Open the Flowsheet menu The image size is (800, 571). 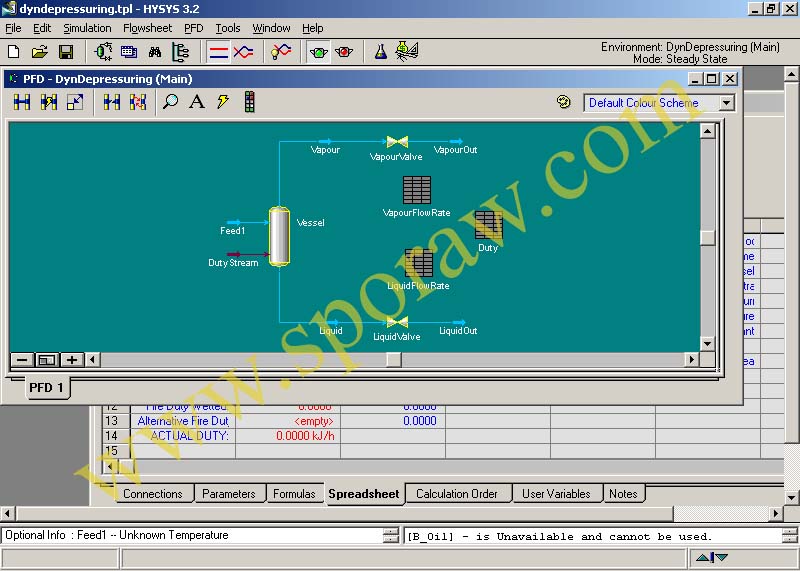(147, 28)
